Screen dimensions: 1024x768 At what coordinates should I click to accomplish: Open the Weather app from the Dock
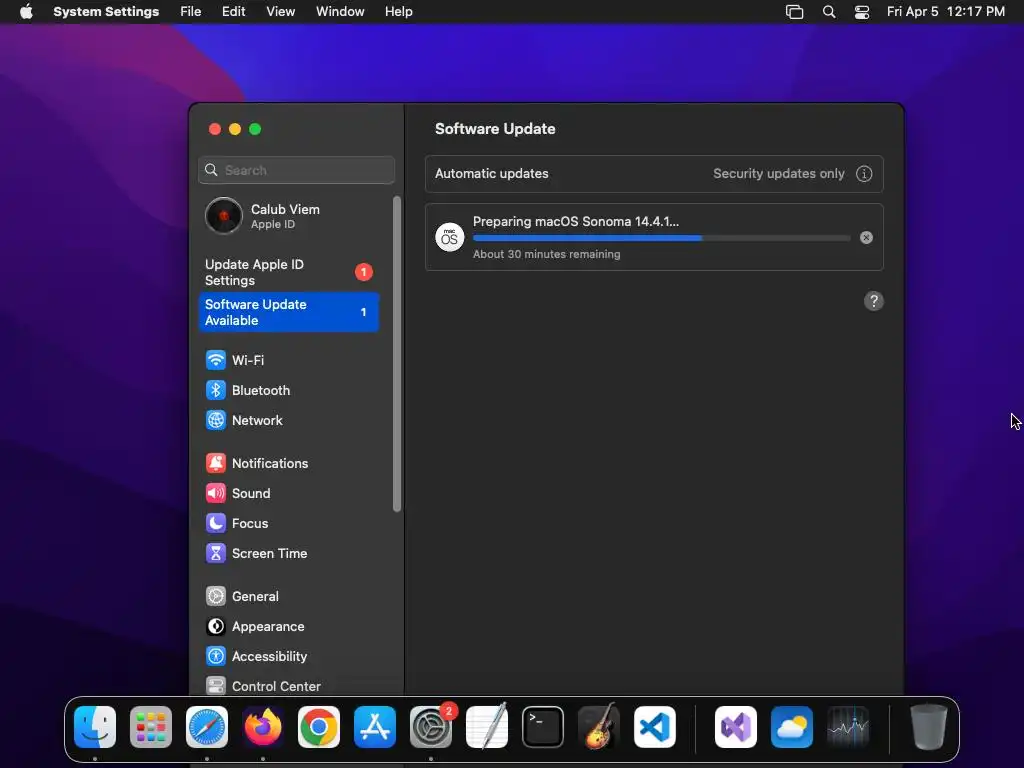[792, 727]
